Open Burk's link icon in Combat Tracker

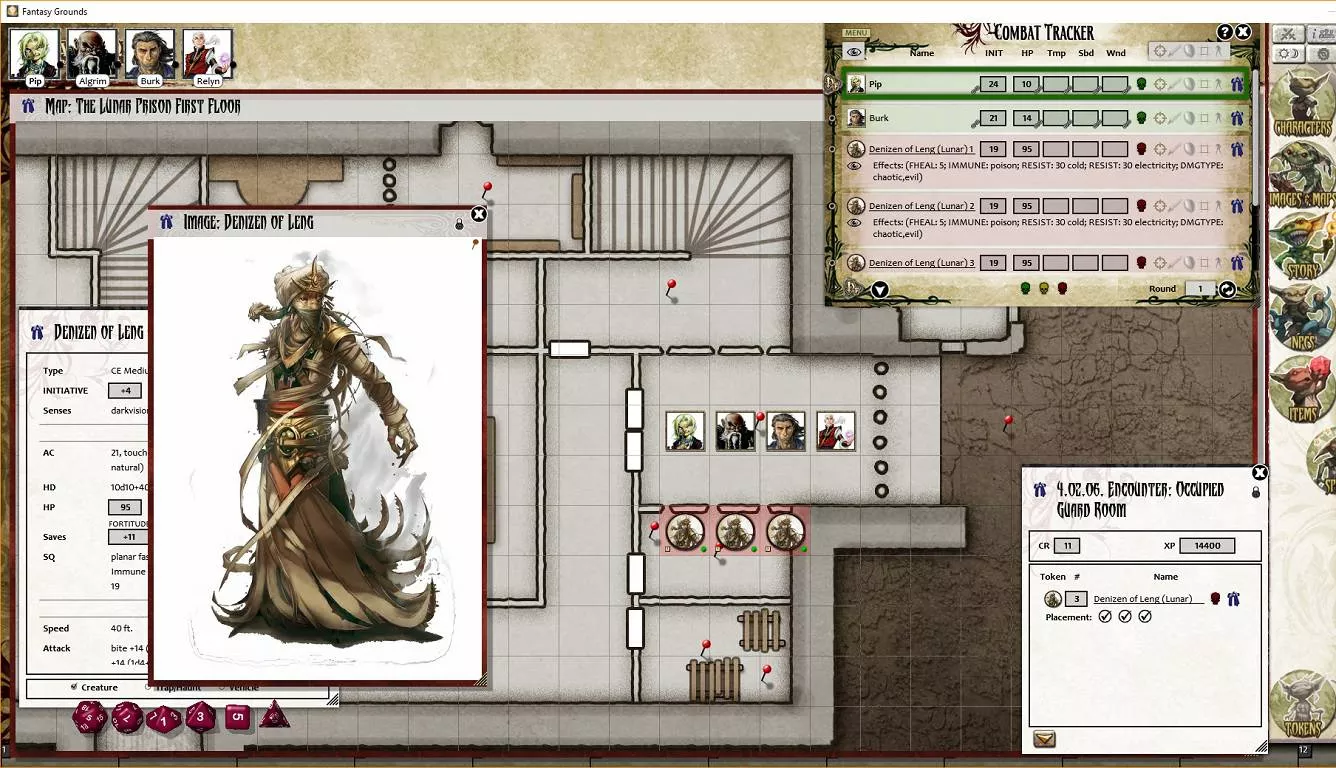pos(1237,118)
